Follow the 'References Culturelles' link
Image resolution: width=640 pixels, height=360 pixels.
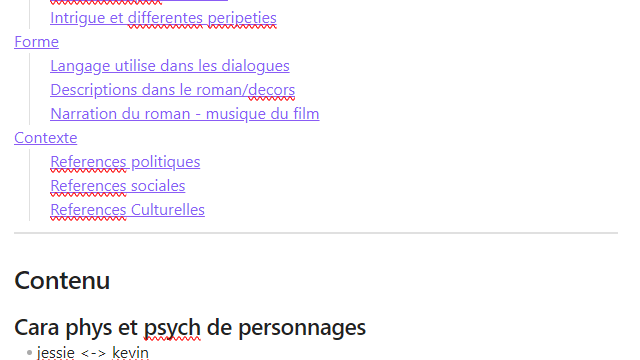[127, 210]
